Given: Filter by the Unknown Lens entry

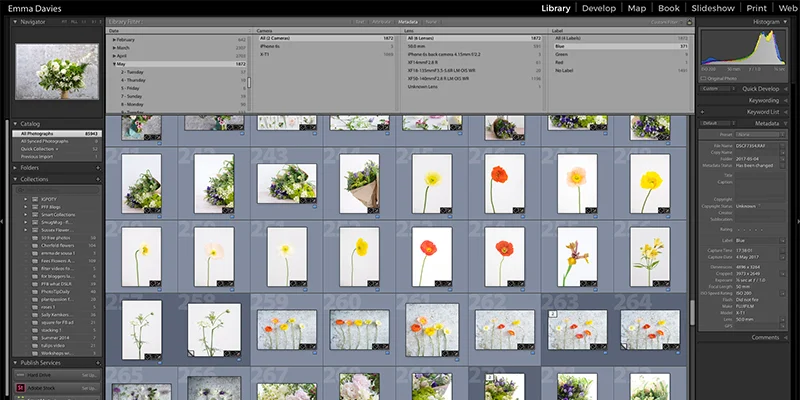Looking at the screenshot, I should tap(473, 87).
